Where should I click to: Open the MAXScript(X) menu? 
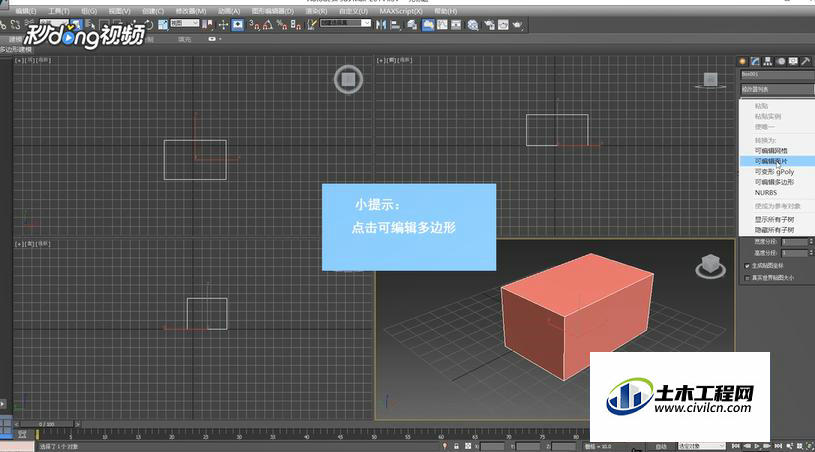[x=401, y=11]
